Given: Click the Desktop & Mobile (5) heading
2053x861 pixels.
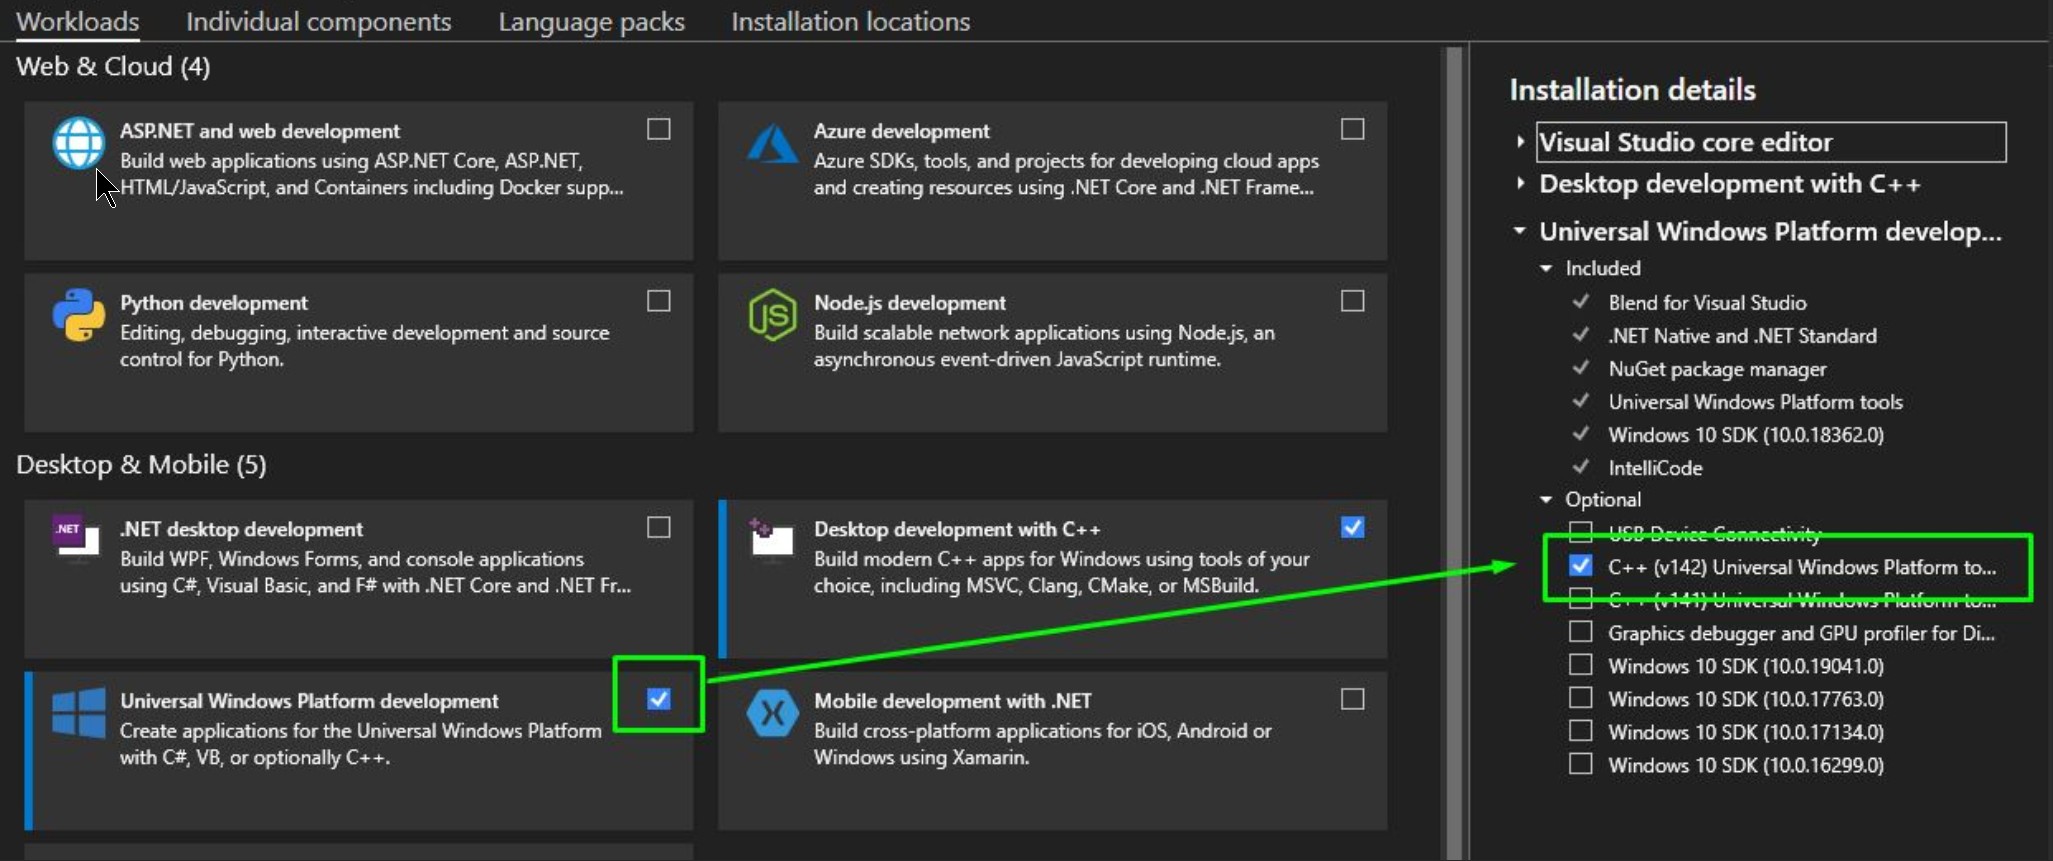Looking at the screenshot, I should pyautogui.click(x=141, y=464).
